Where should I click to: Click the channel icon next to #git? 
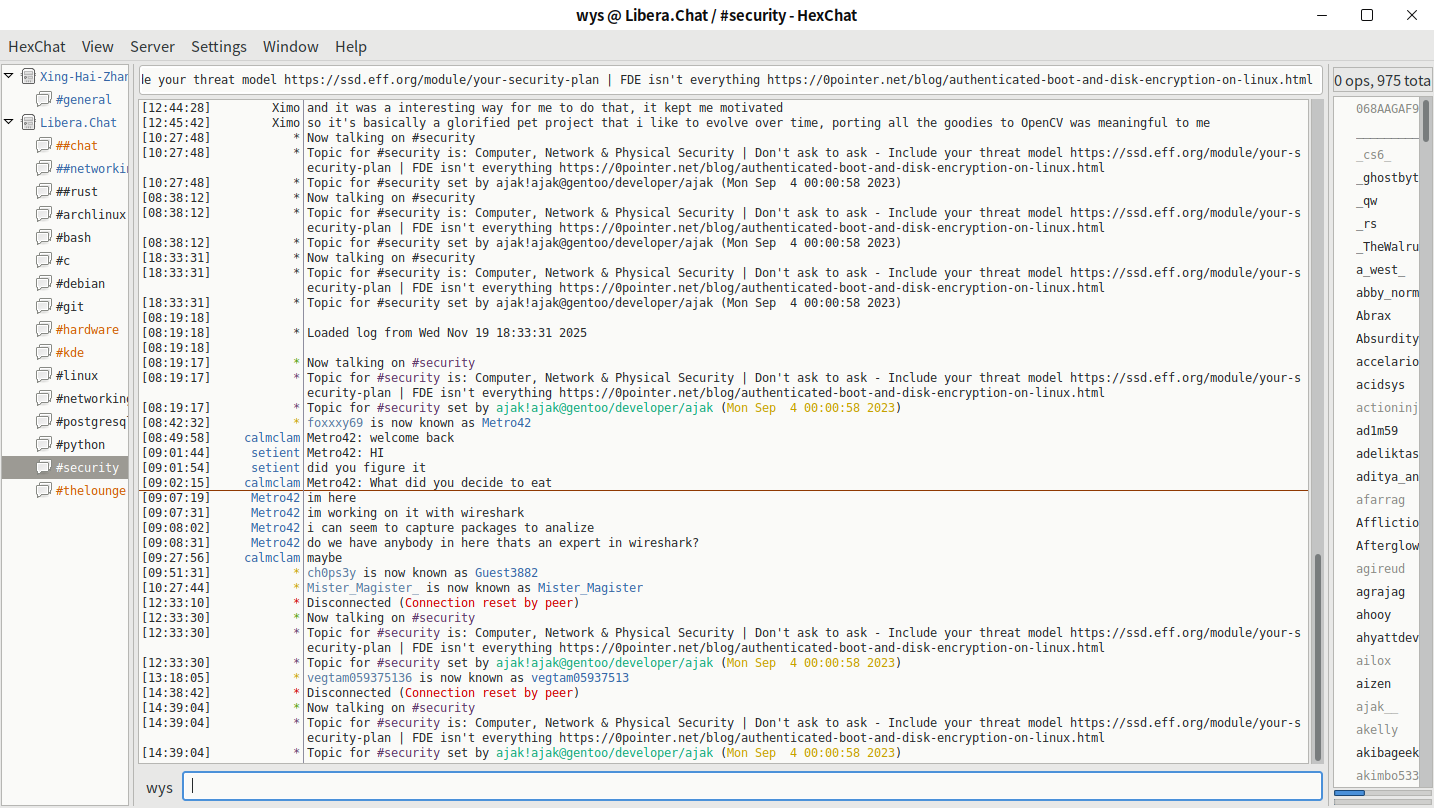[44, 307]
